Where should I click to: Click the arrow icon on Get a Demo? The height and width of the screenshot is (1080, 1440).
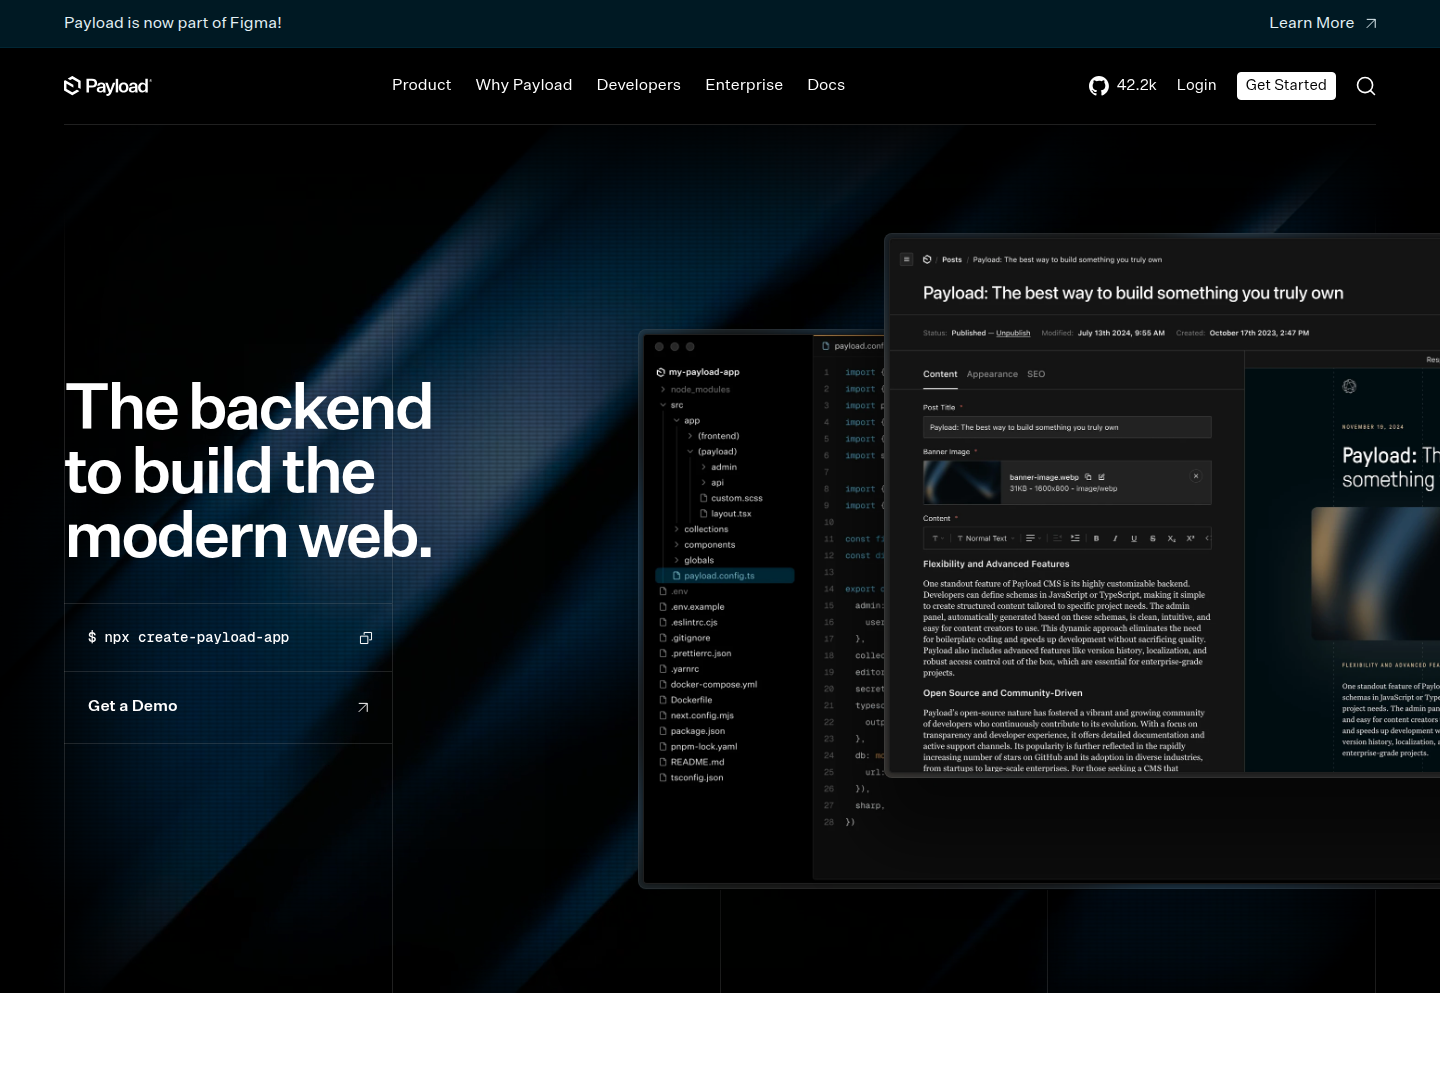(363, 707)
